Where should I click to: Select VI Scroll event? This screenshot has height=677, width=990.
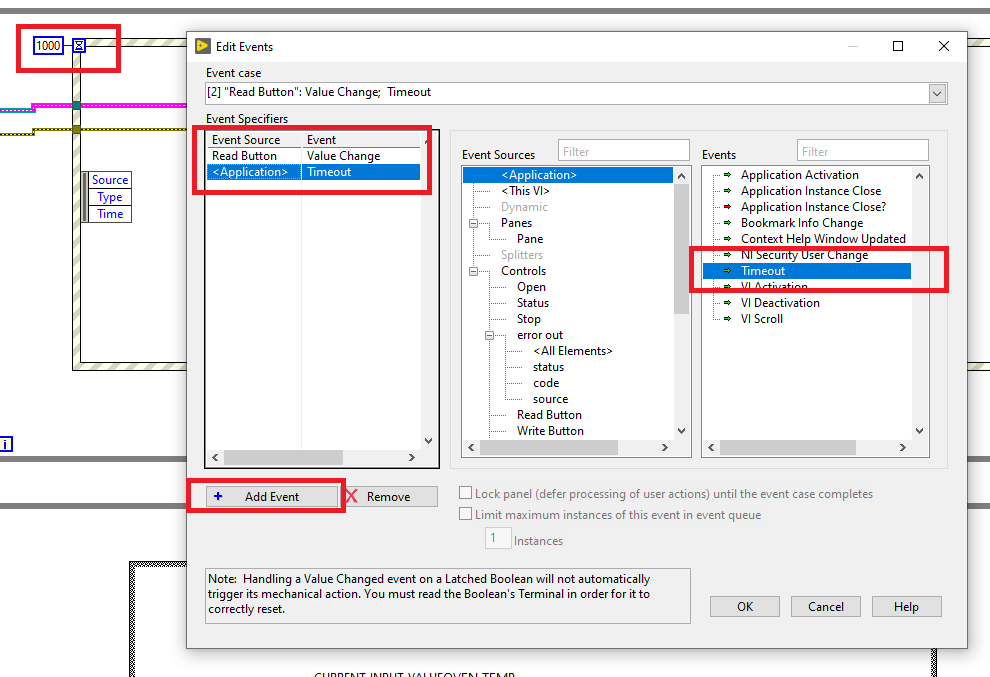pyautogui.click(x=761, y=319)
